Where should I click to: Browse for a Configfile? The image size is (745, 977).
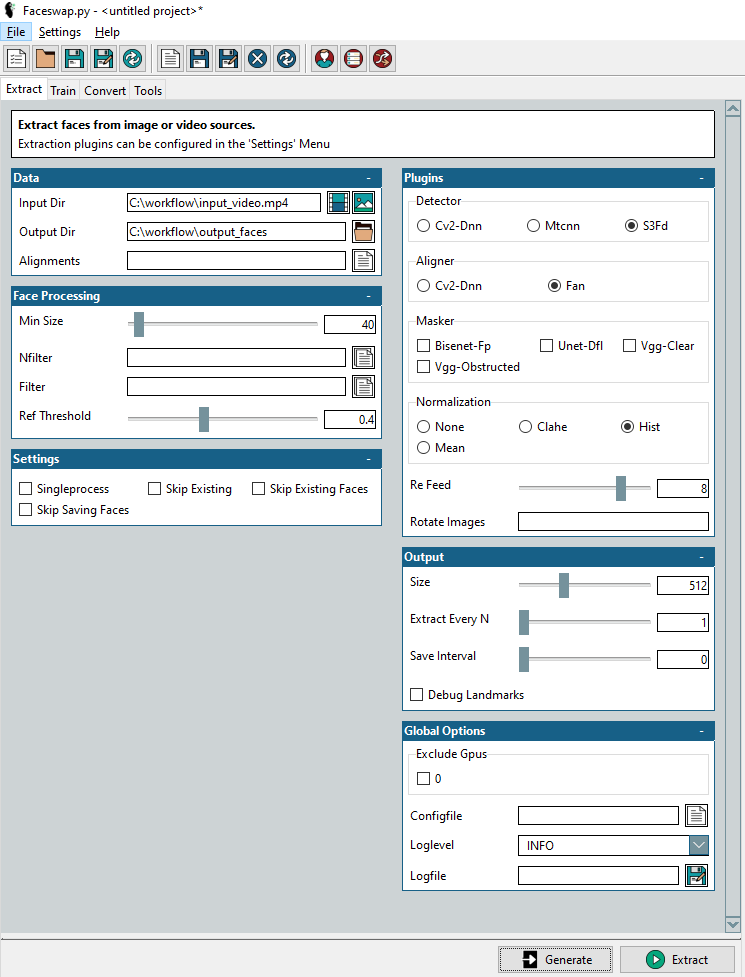coord(696,816)
